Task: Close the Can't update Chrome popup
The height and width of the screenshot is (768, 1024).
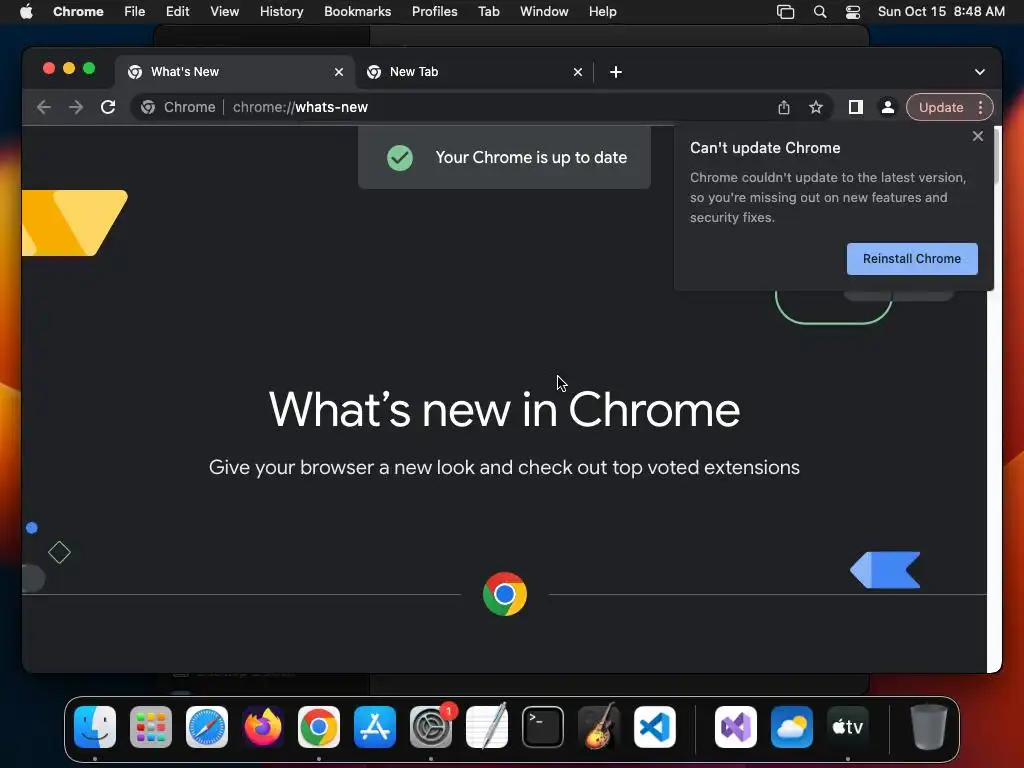Action: tap(977, 136)
